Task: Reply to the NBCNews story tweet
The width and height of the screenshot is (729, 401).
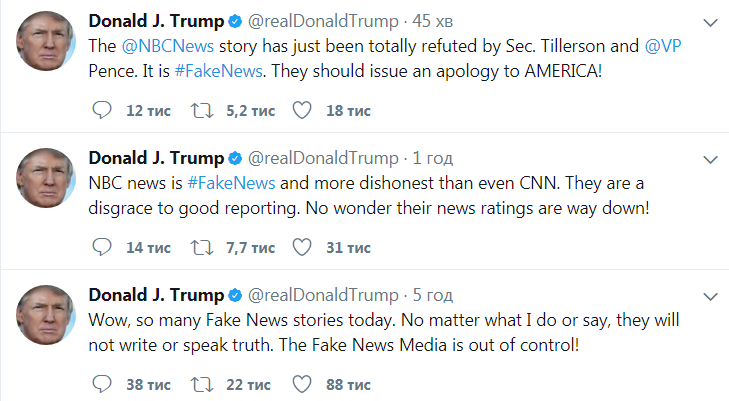Action: (x=100, y=109)
